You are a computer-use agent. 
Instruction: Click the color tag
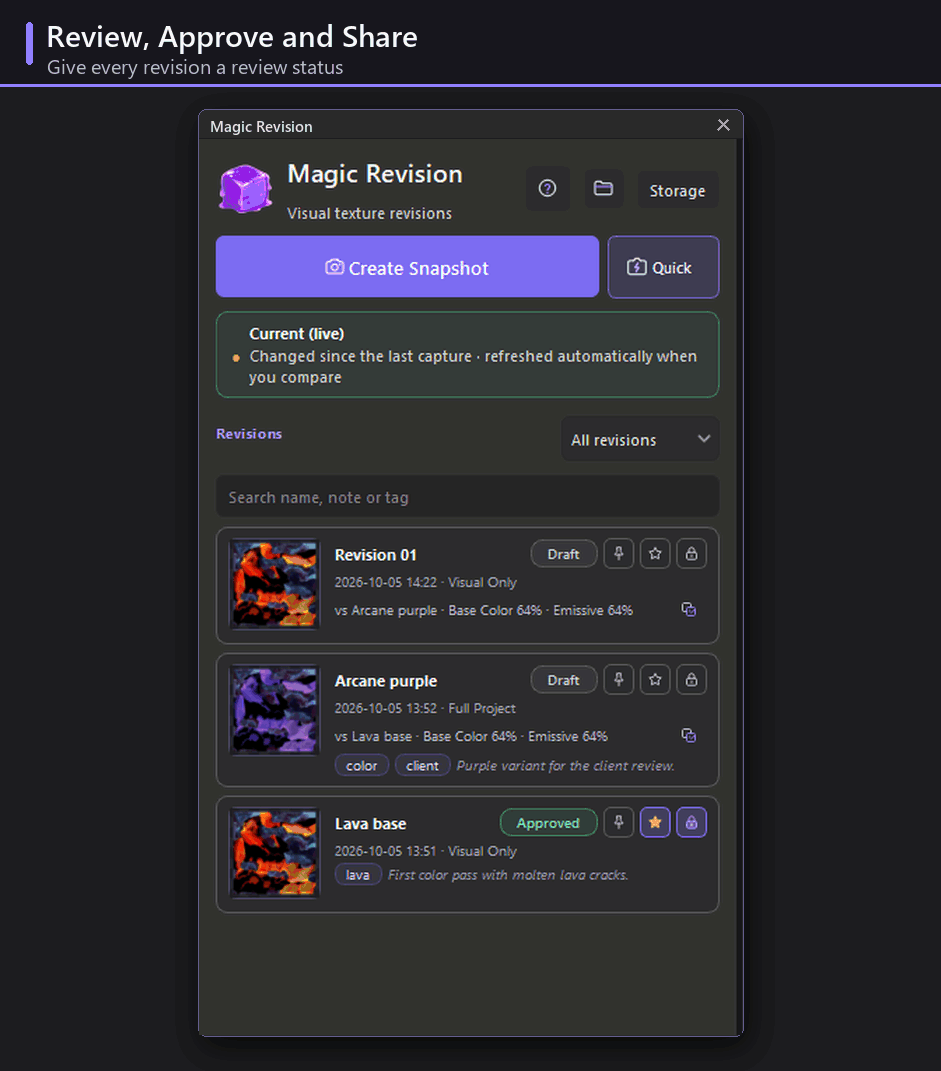pos(361,766)
